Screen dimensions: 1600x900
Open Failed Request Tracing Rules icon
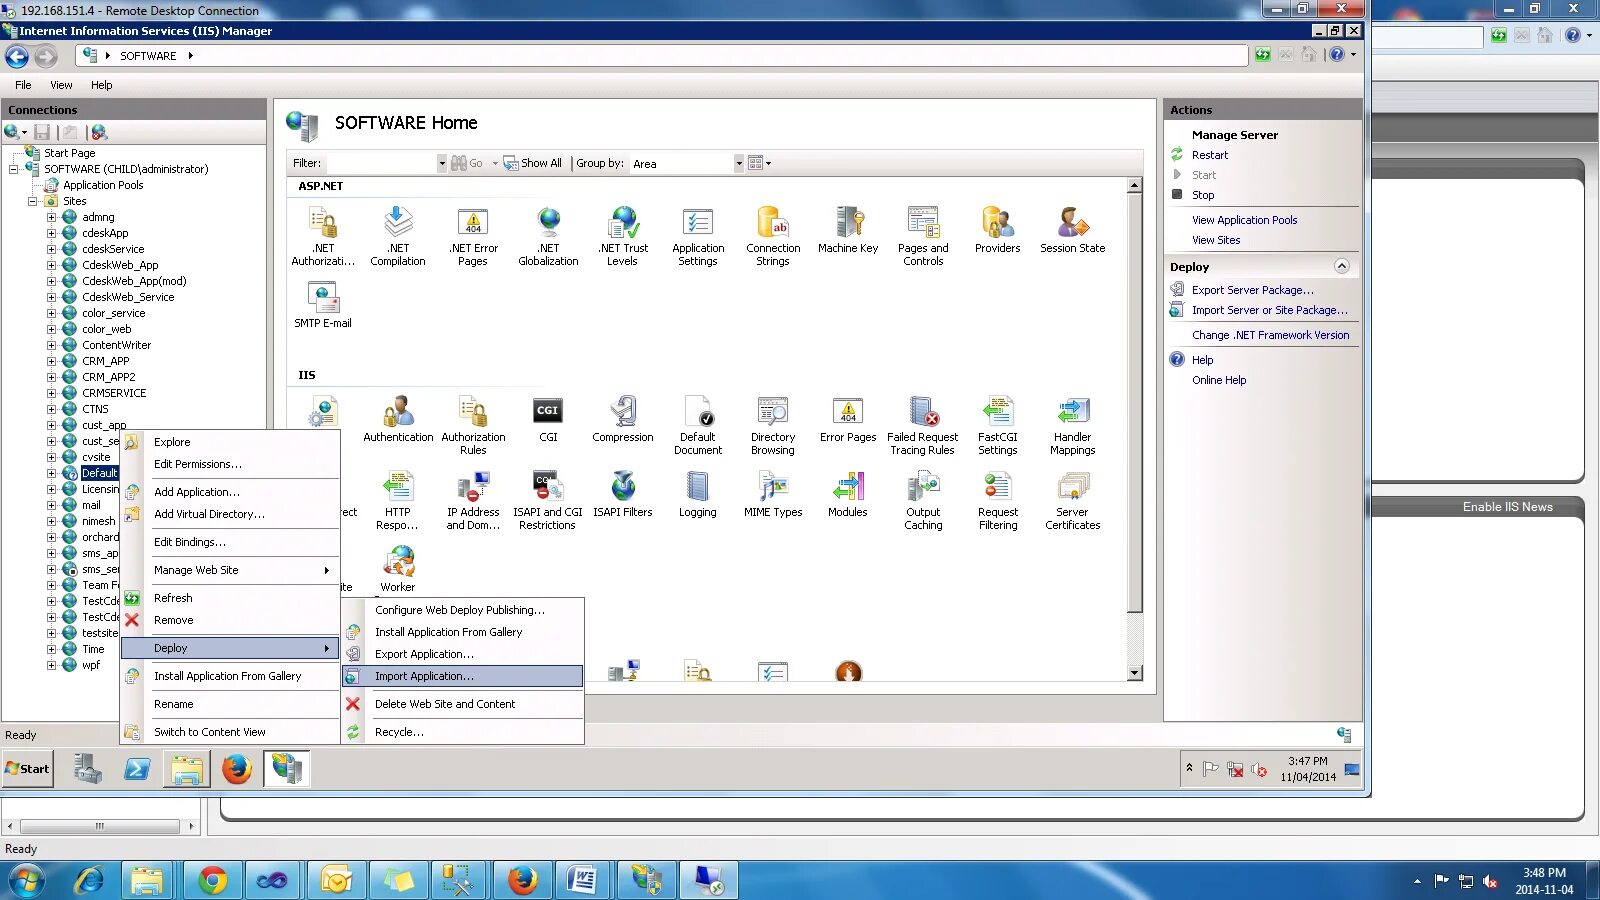click(923, 425)
